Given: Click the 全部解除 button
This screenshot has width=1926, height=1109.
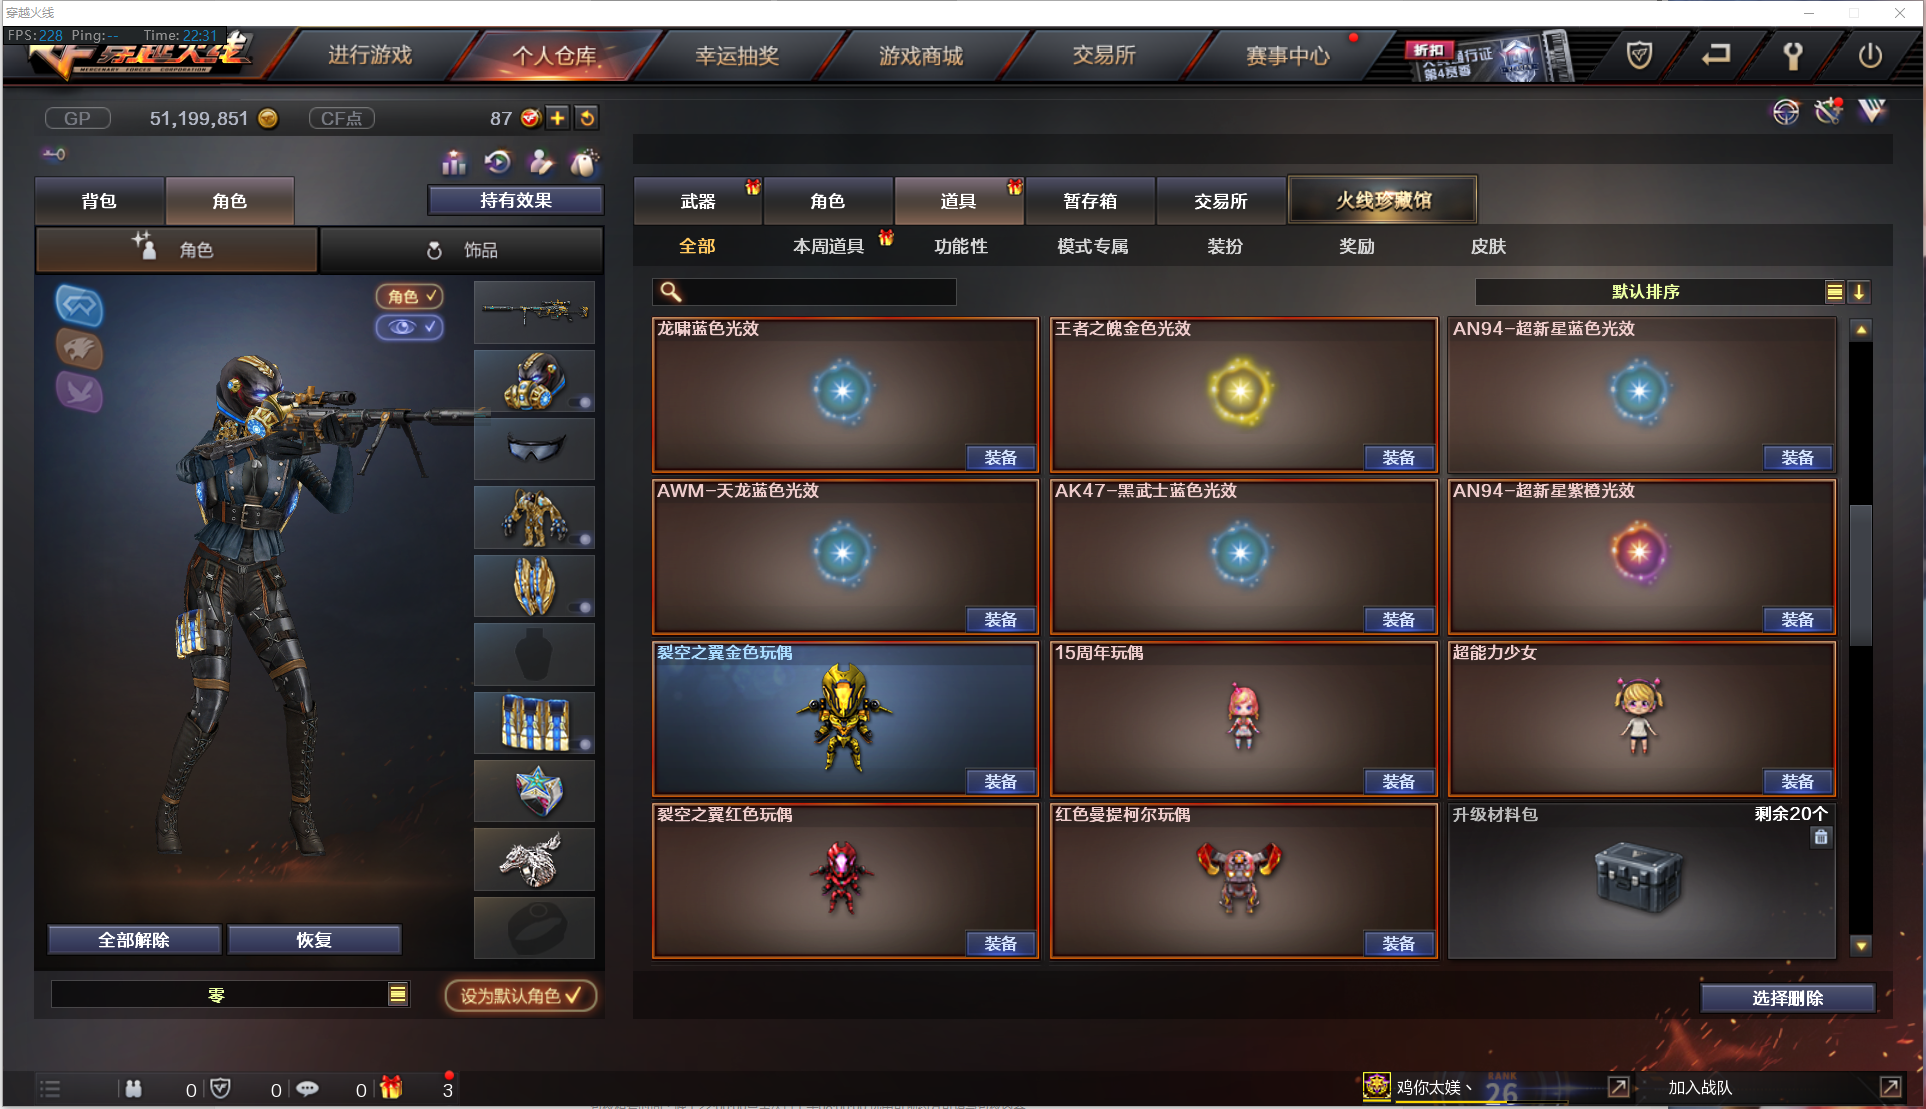Looking at the screenshot, I should point(134,940).
